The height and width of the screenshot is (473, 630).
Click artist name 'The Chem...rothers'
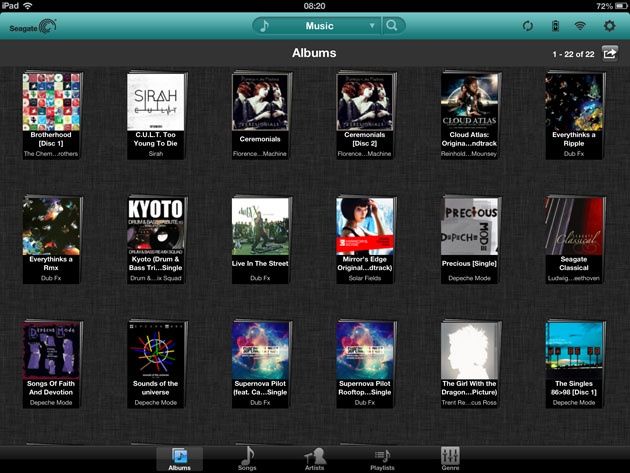[51, 154]
